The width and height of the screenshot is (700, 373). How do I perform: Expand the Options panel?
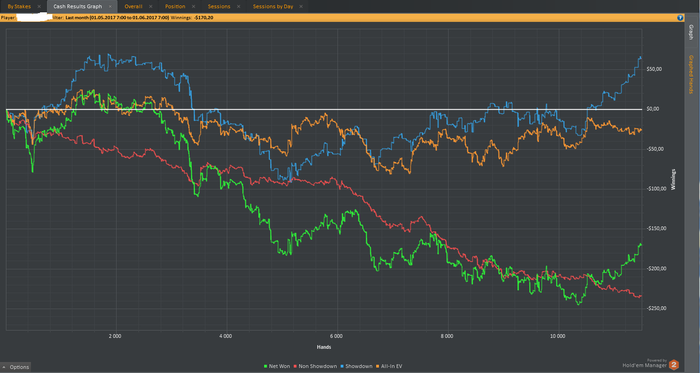tap(16, 367)
